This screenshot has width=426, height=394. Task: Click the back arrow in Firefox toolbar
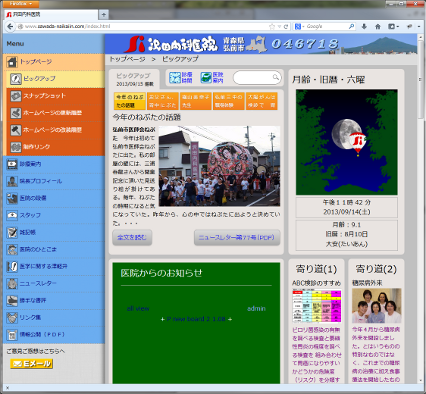point(10,26)
